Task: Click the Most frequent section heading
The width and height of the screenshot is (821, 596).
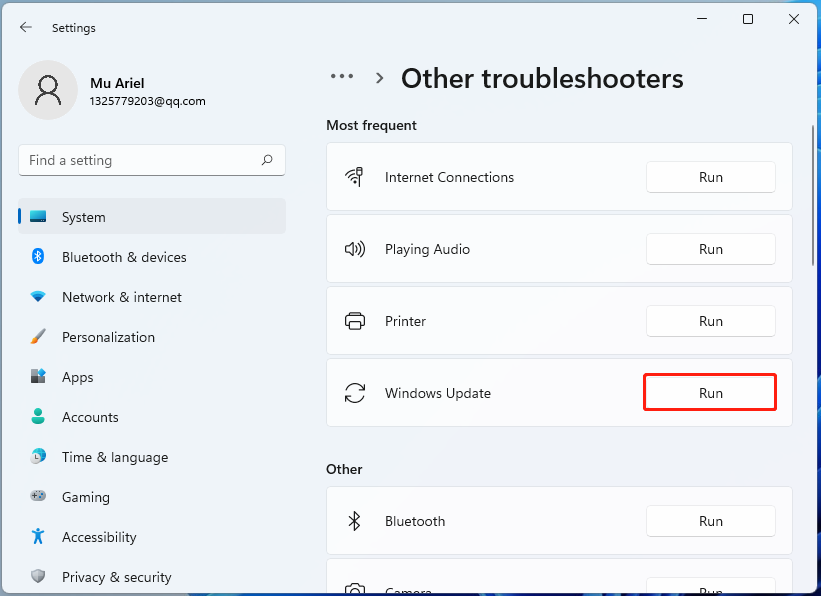Action: (371, 125)
